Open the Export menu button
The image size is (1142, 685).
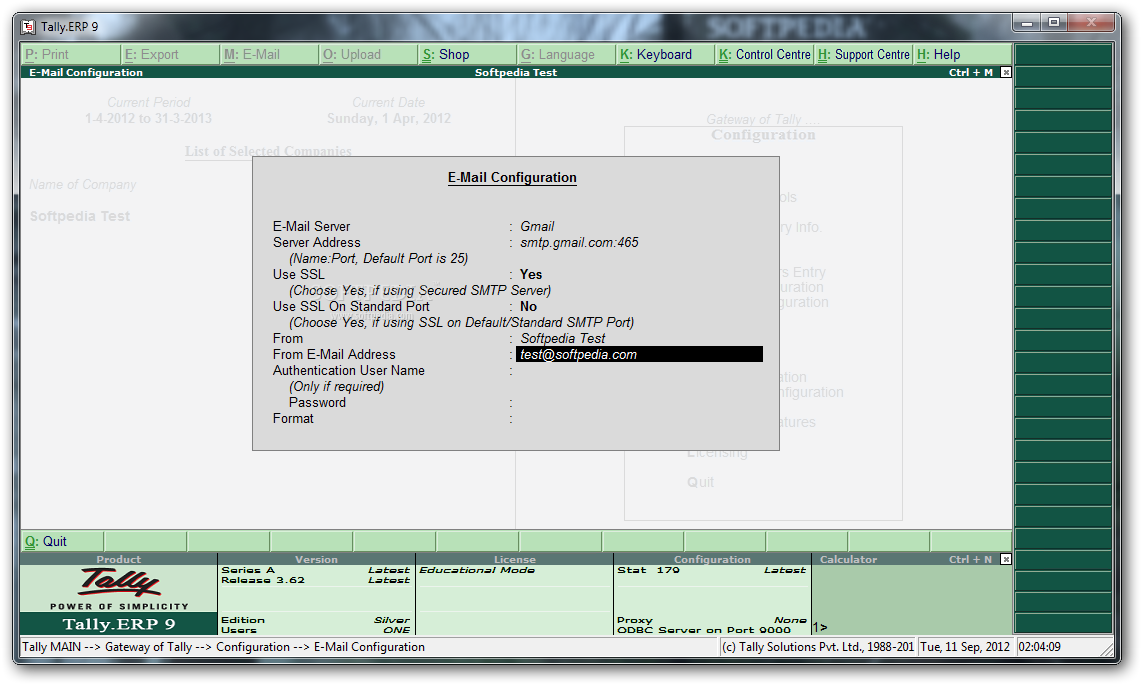170,55
